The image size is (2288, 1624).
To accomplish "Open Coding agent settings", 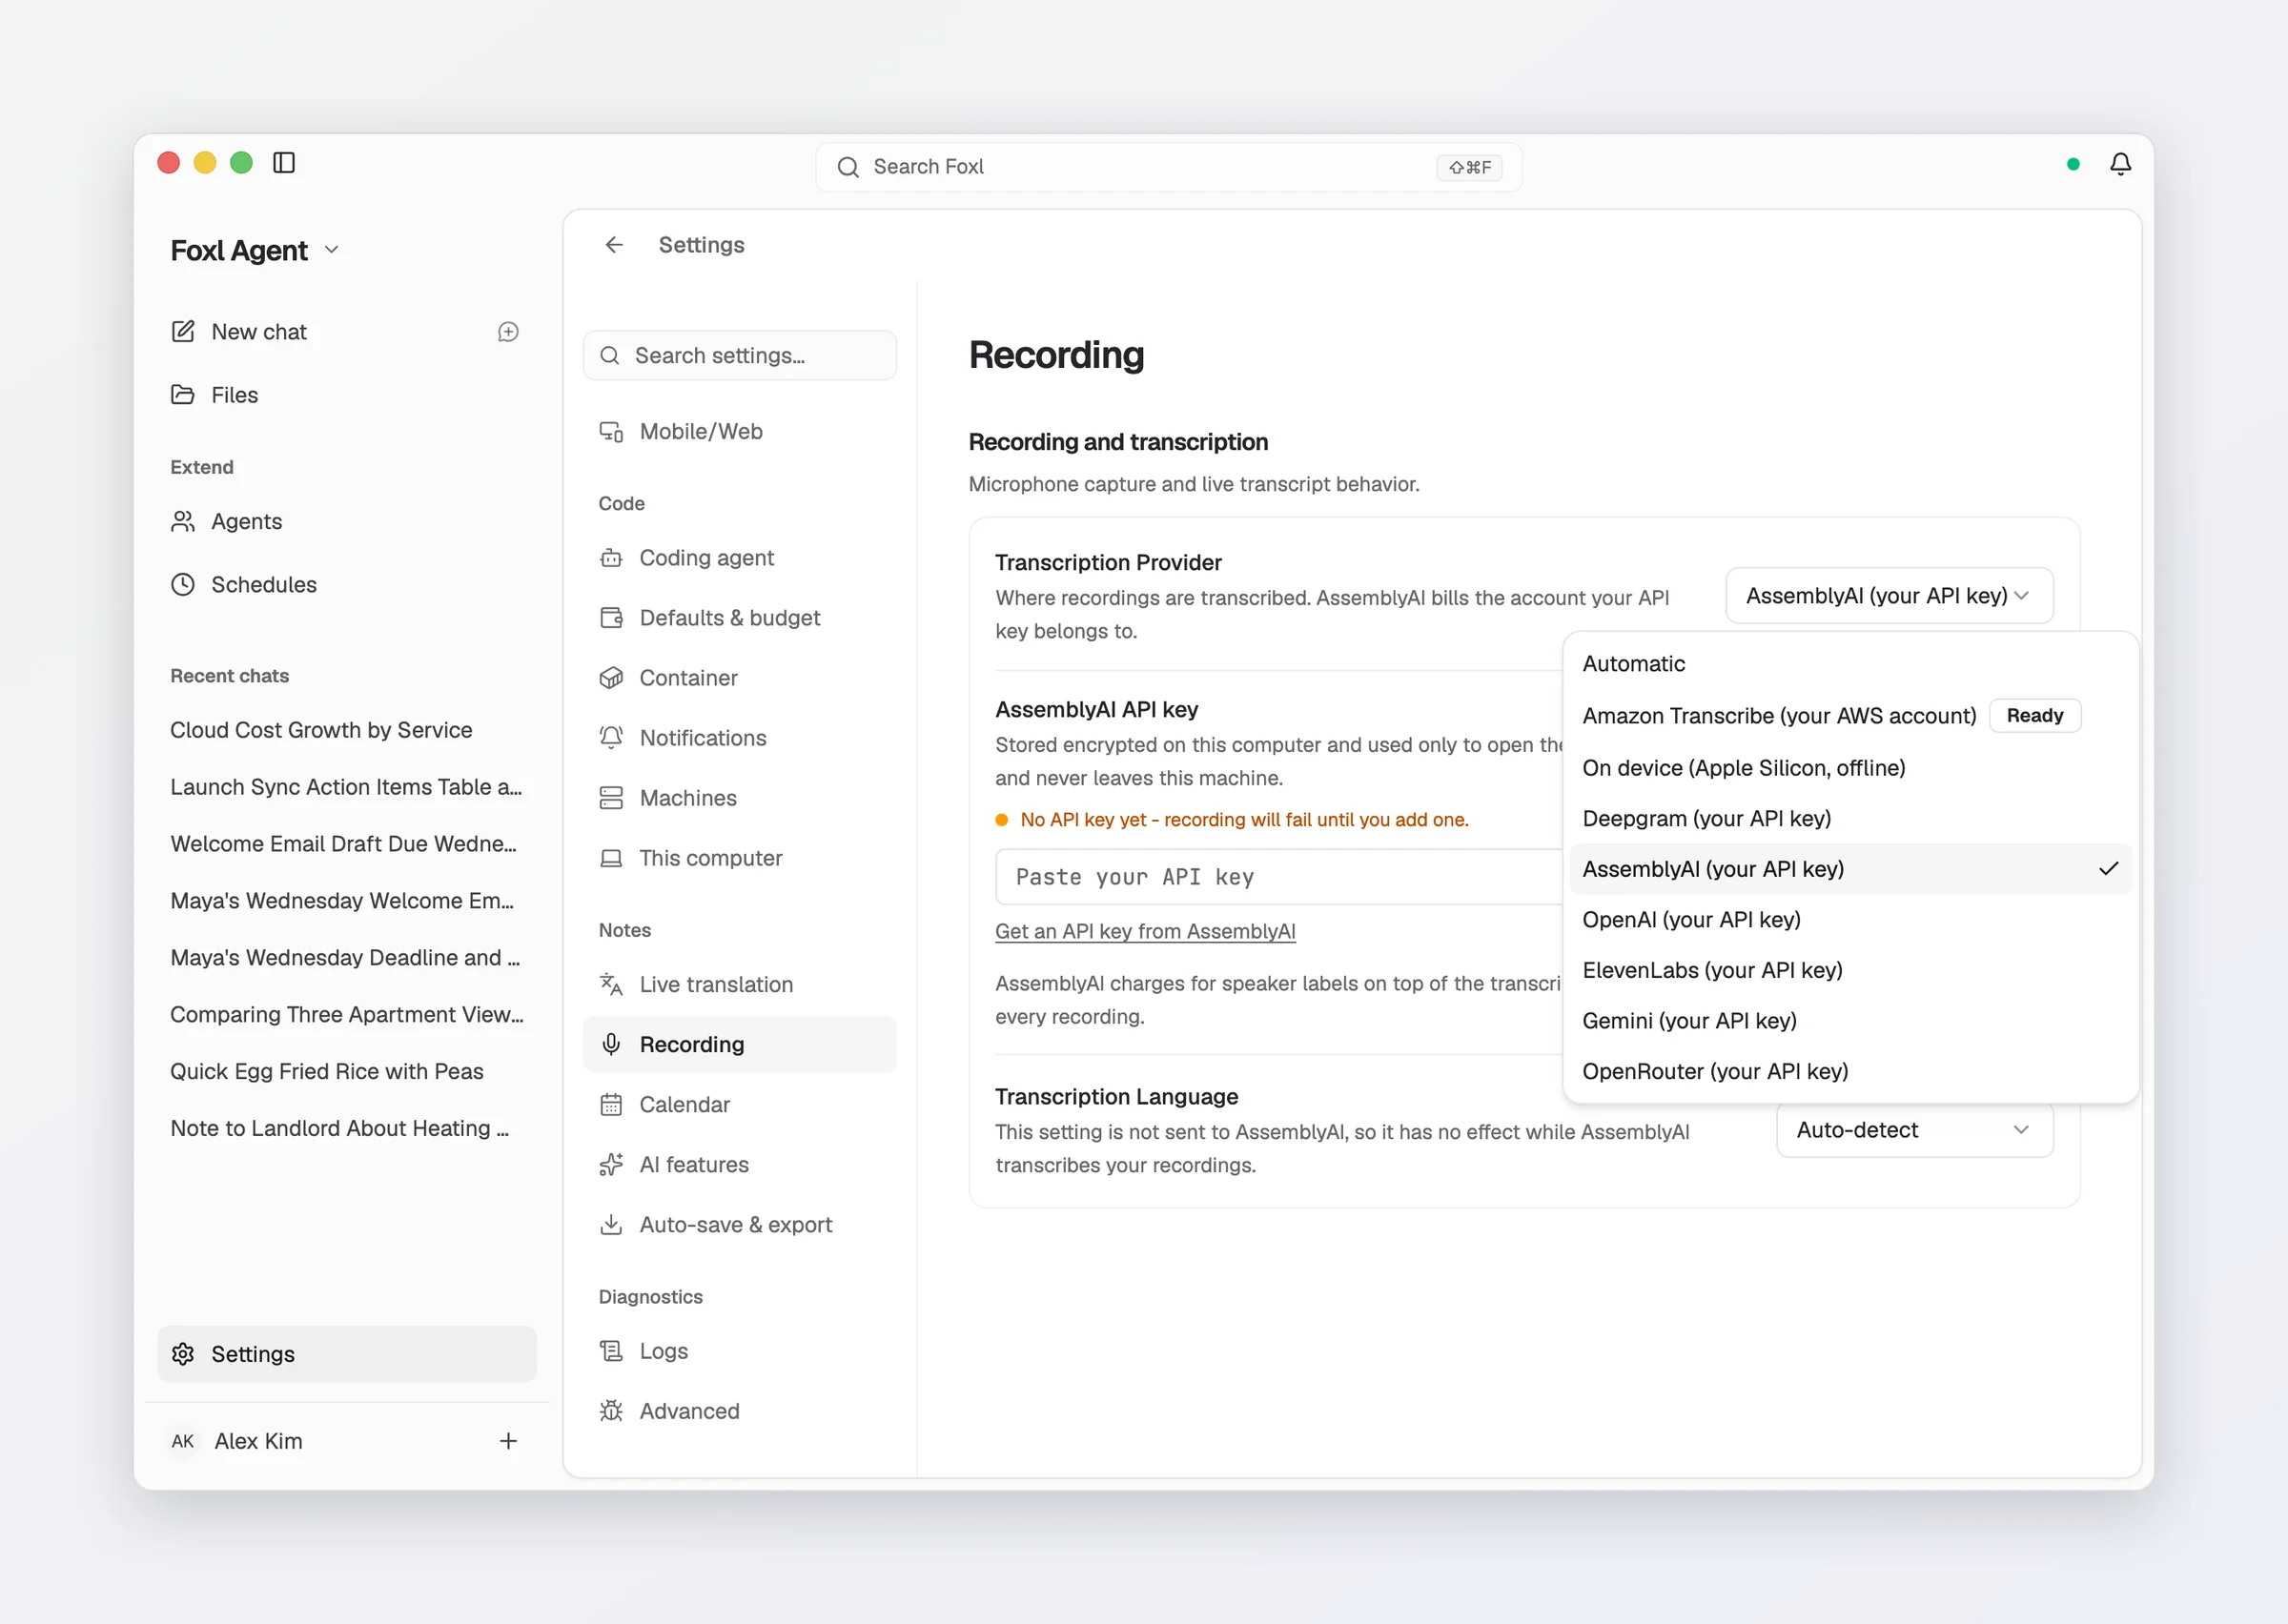I will coord(739,558).
